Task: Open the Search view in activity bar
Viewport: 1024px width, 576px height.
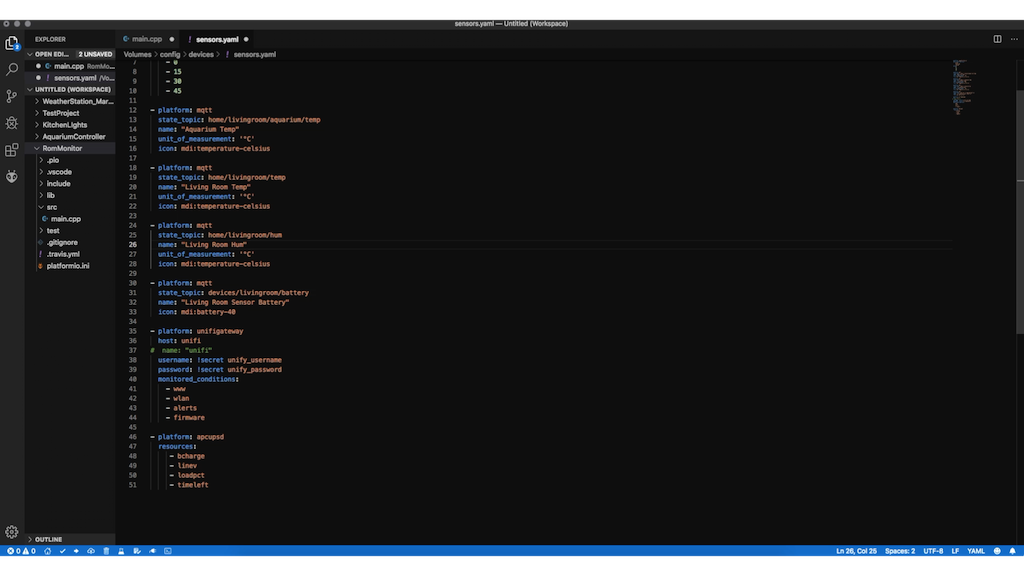Action: pos(12,69)
